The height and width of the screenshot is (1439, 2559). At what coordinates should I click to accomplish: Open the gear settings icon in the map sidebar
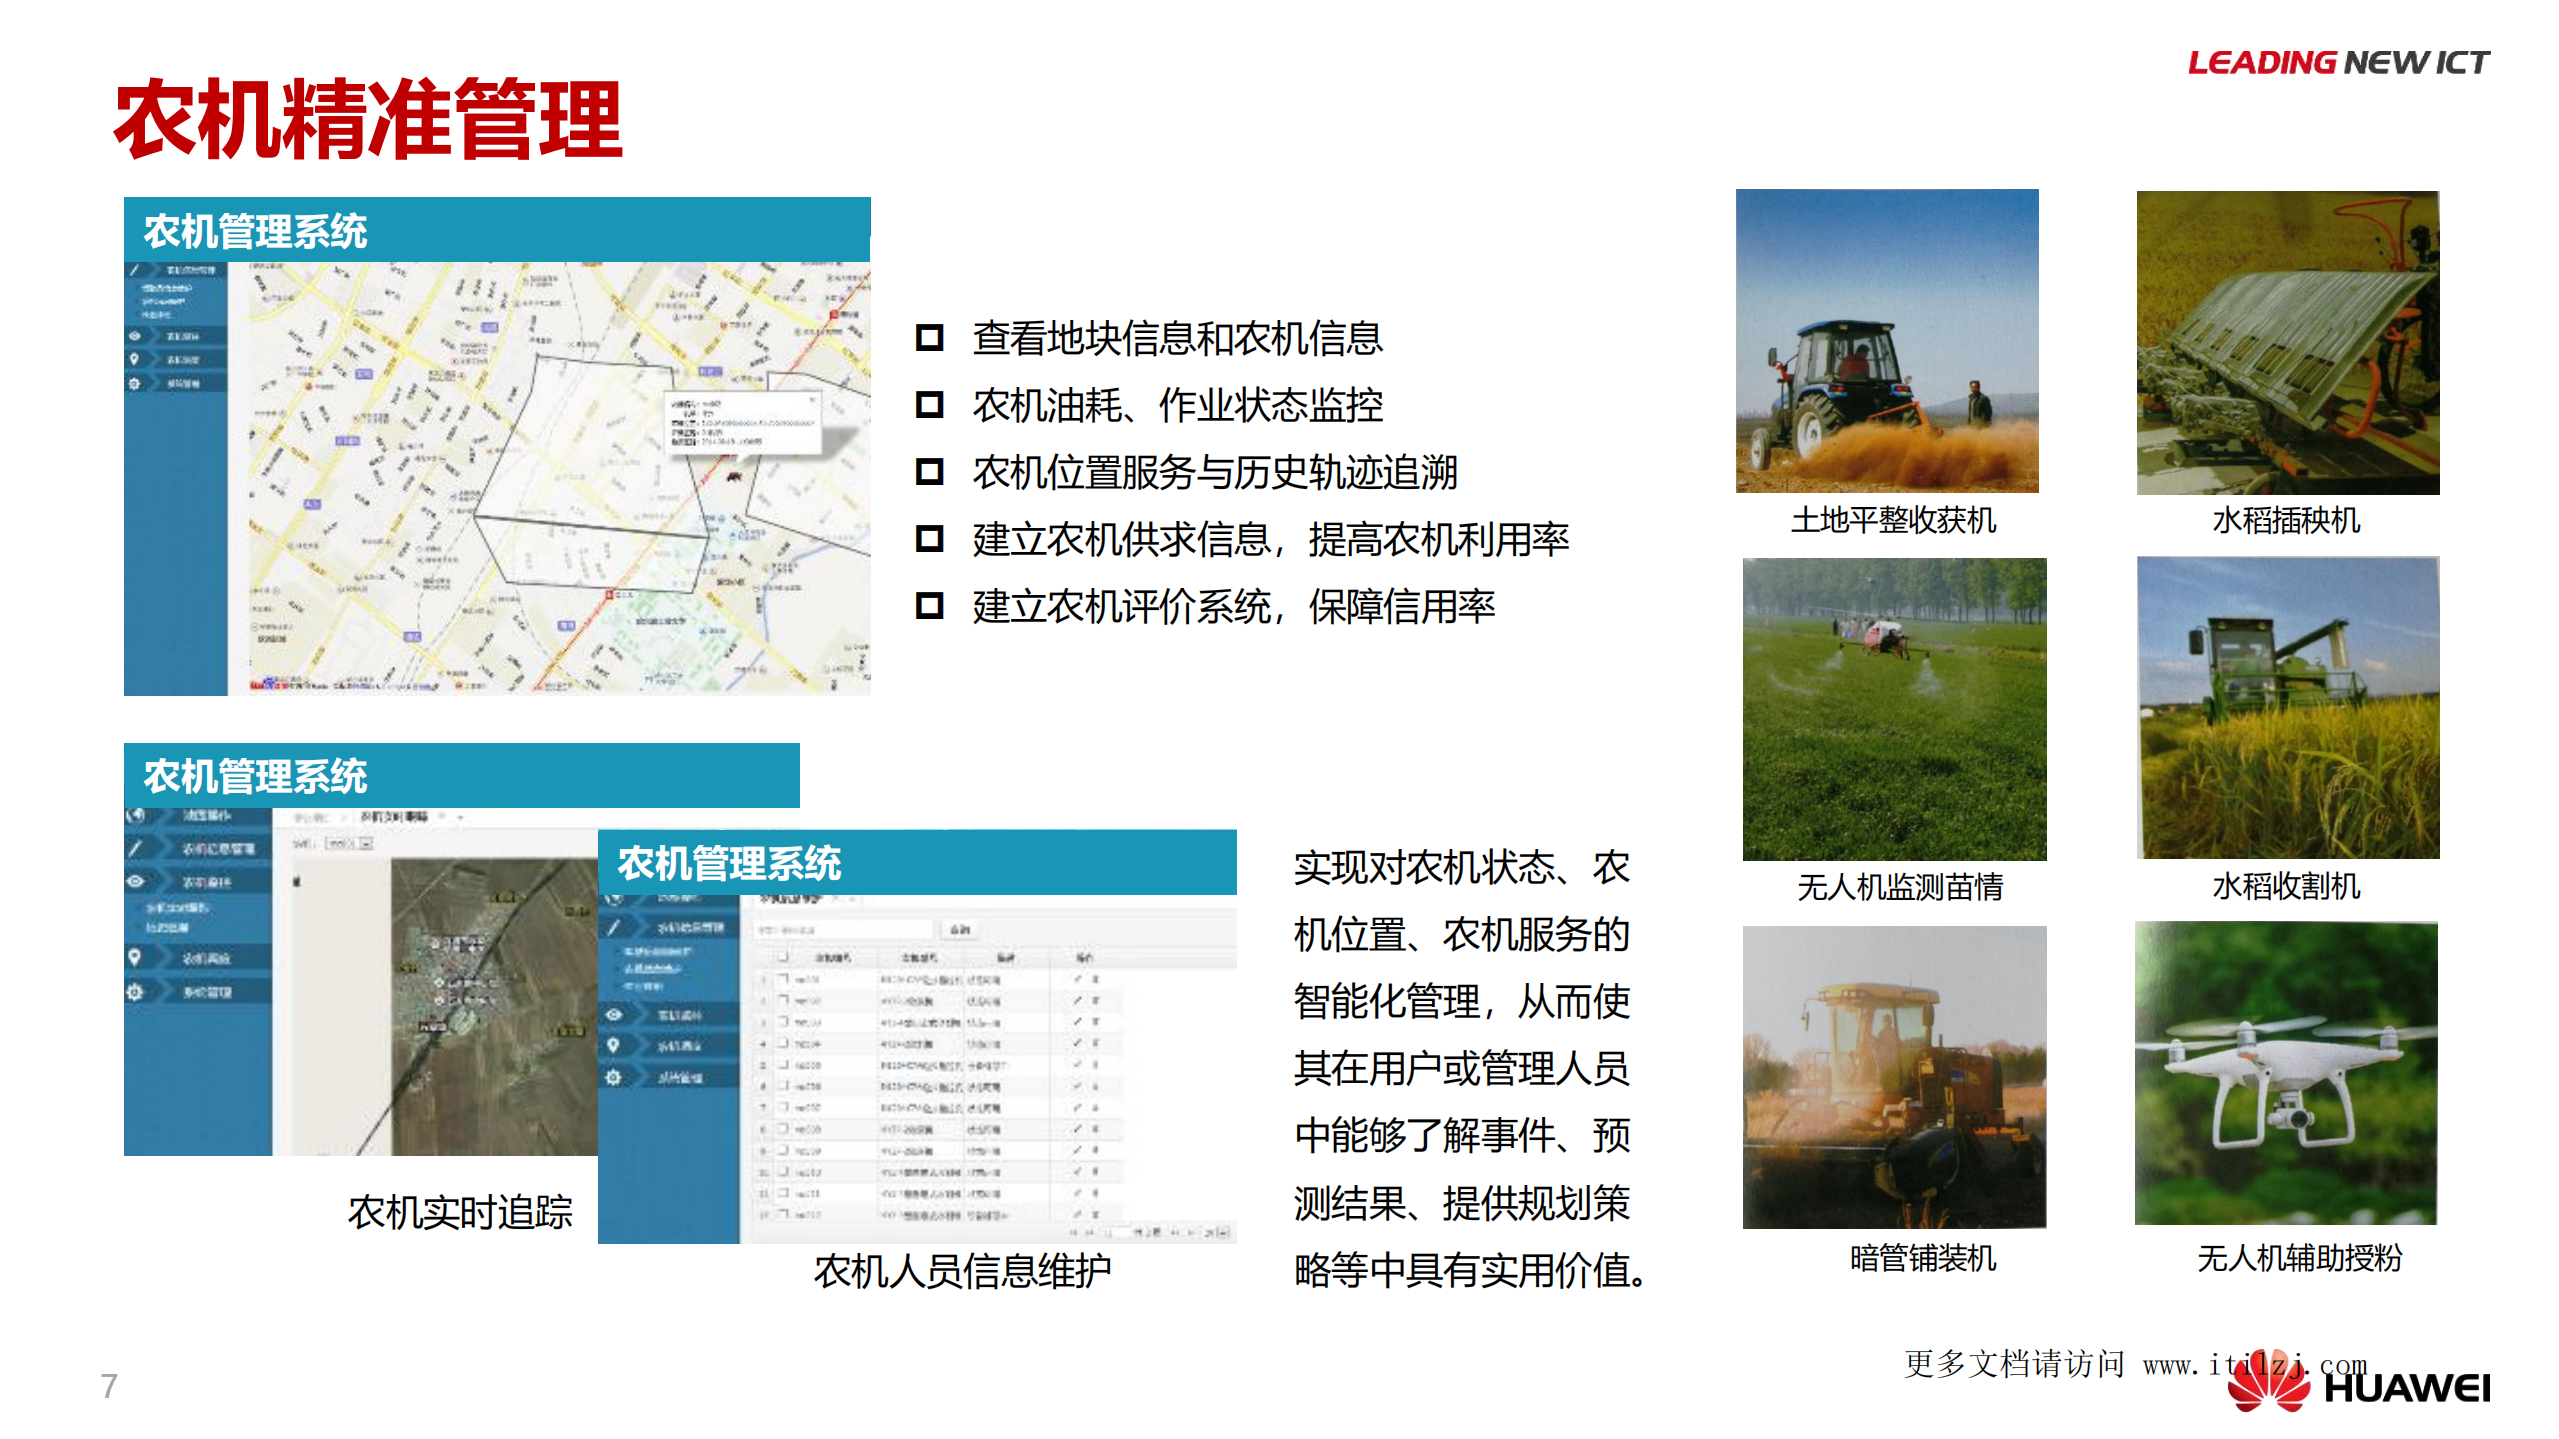coord(135,383)
